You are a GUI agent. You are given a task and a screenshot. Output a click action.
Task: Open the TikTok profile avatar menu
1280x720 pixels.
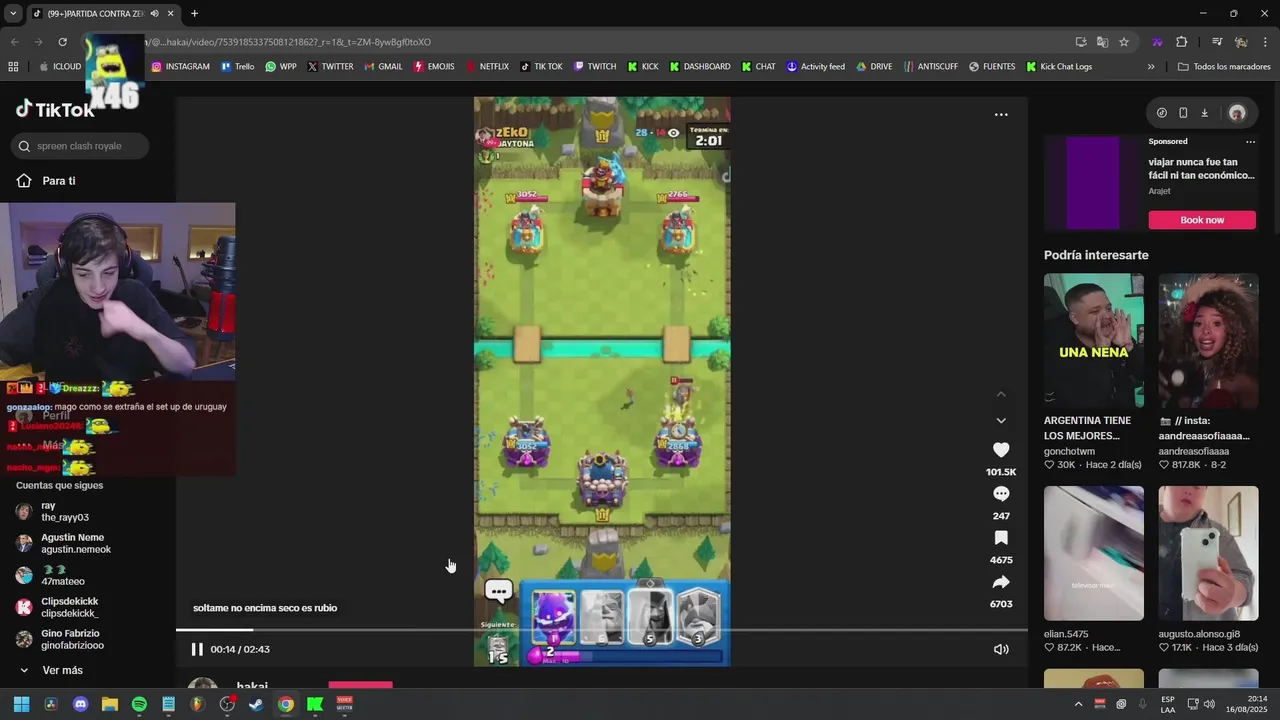click(x=1237, y=113)
